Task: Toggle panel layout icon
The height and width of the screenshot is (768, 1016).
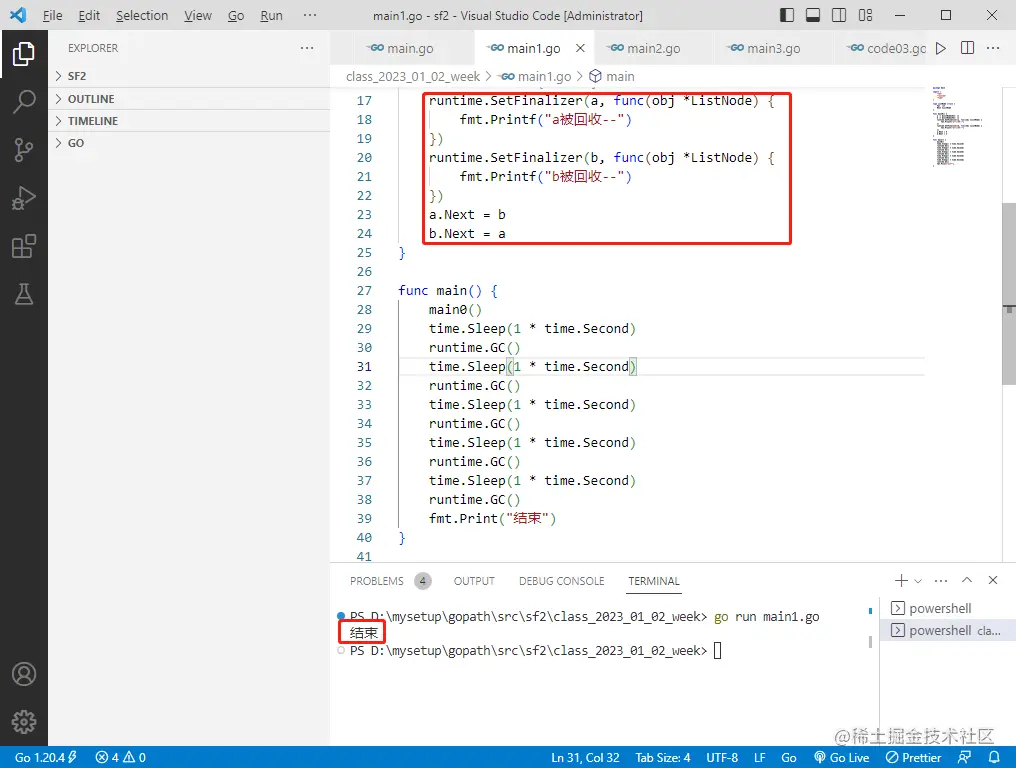Action: click(x=813, y=15)
